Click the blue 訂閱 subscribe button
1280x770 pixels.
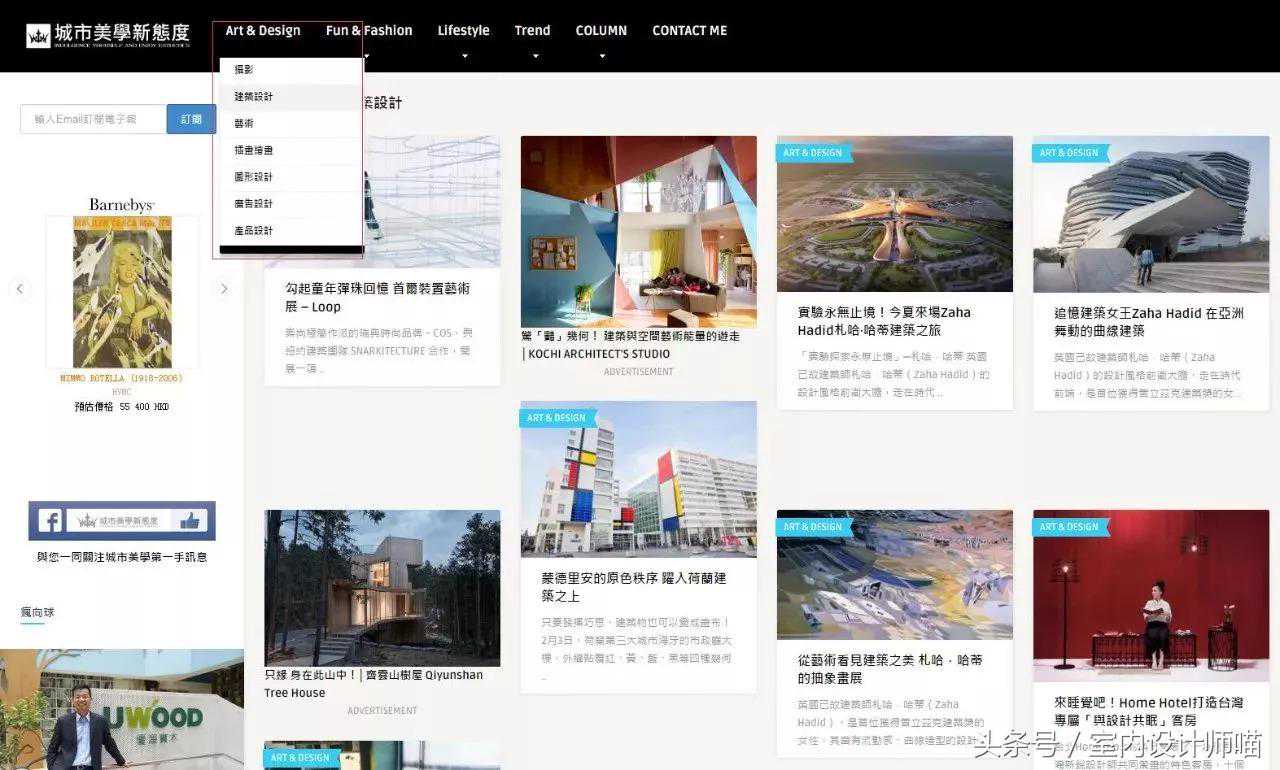pos(191,119)
